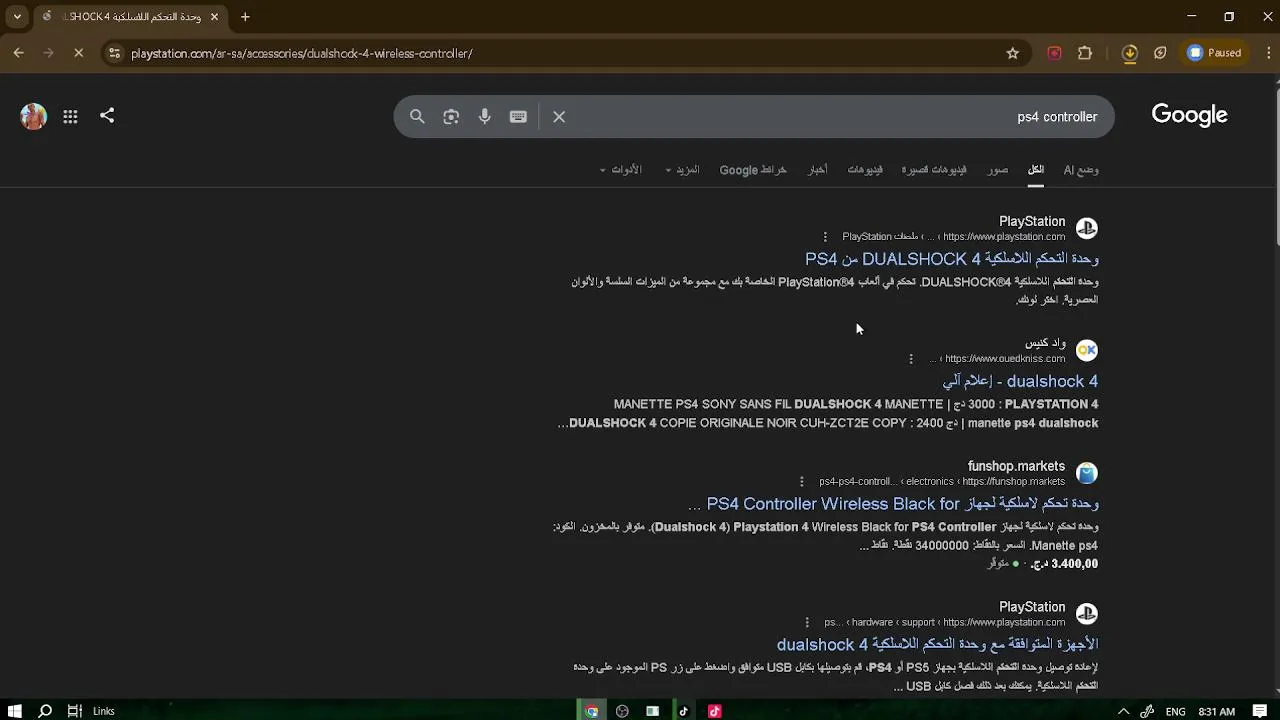Viewport: 1280px width, 720px height.
Task: Open DUALSHOCK 4 من PS4 result link
Action: click(x=952, y=259)
